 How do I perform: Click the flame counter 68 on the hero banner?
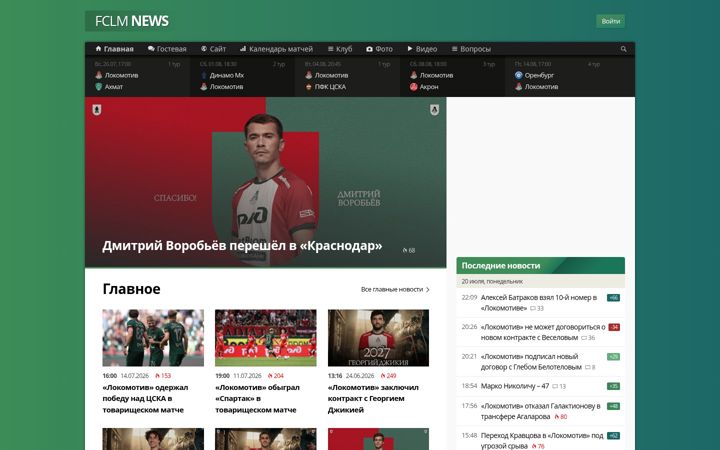coord(409,250)
